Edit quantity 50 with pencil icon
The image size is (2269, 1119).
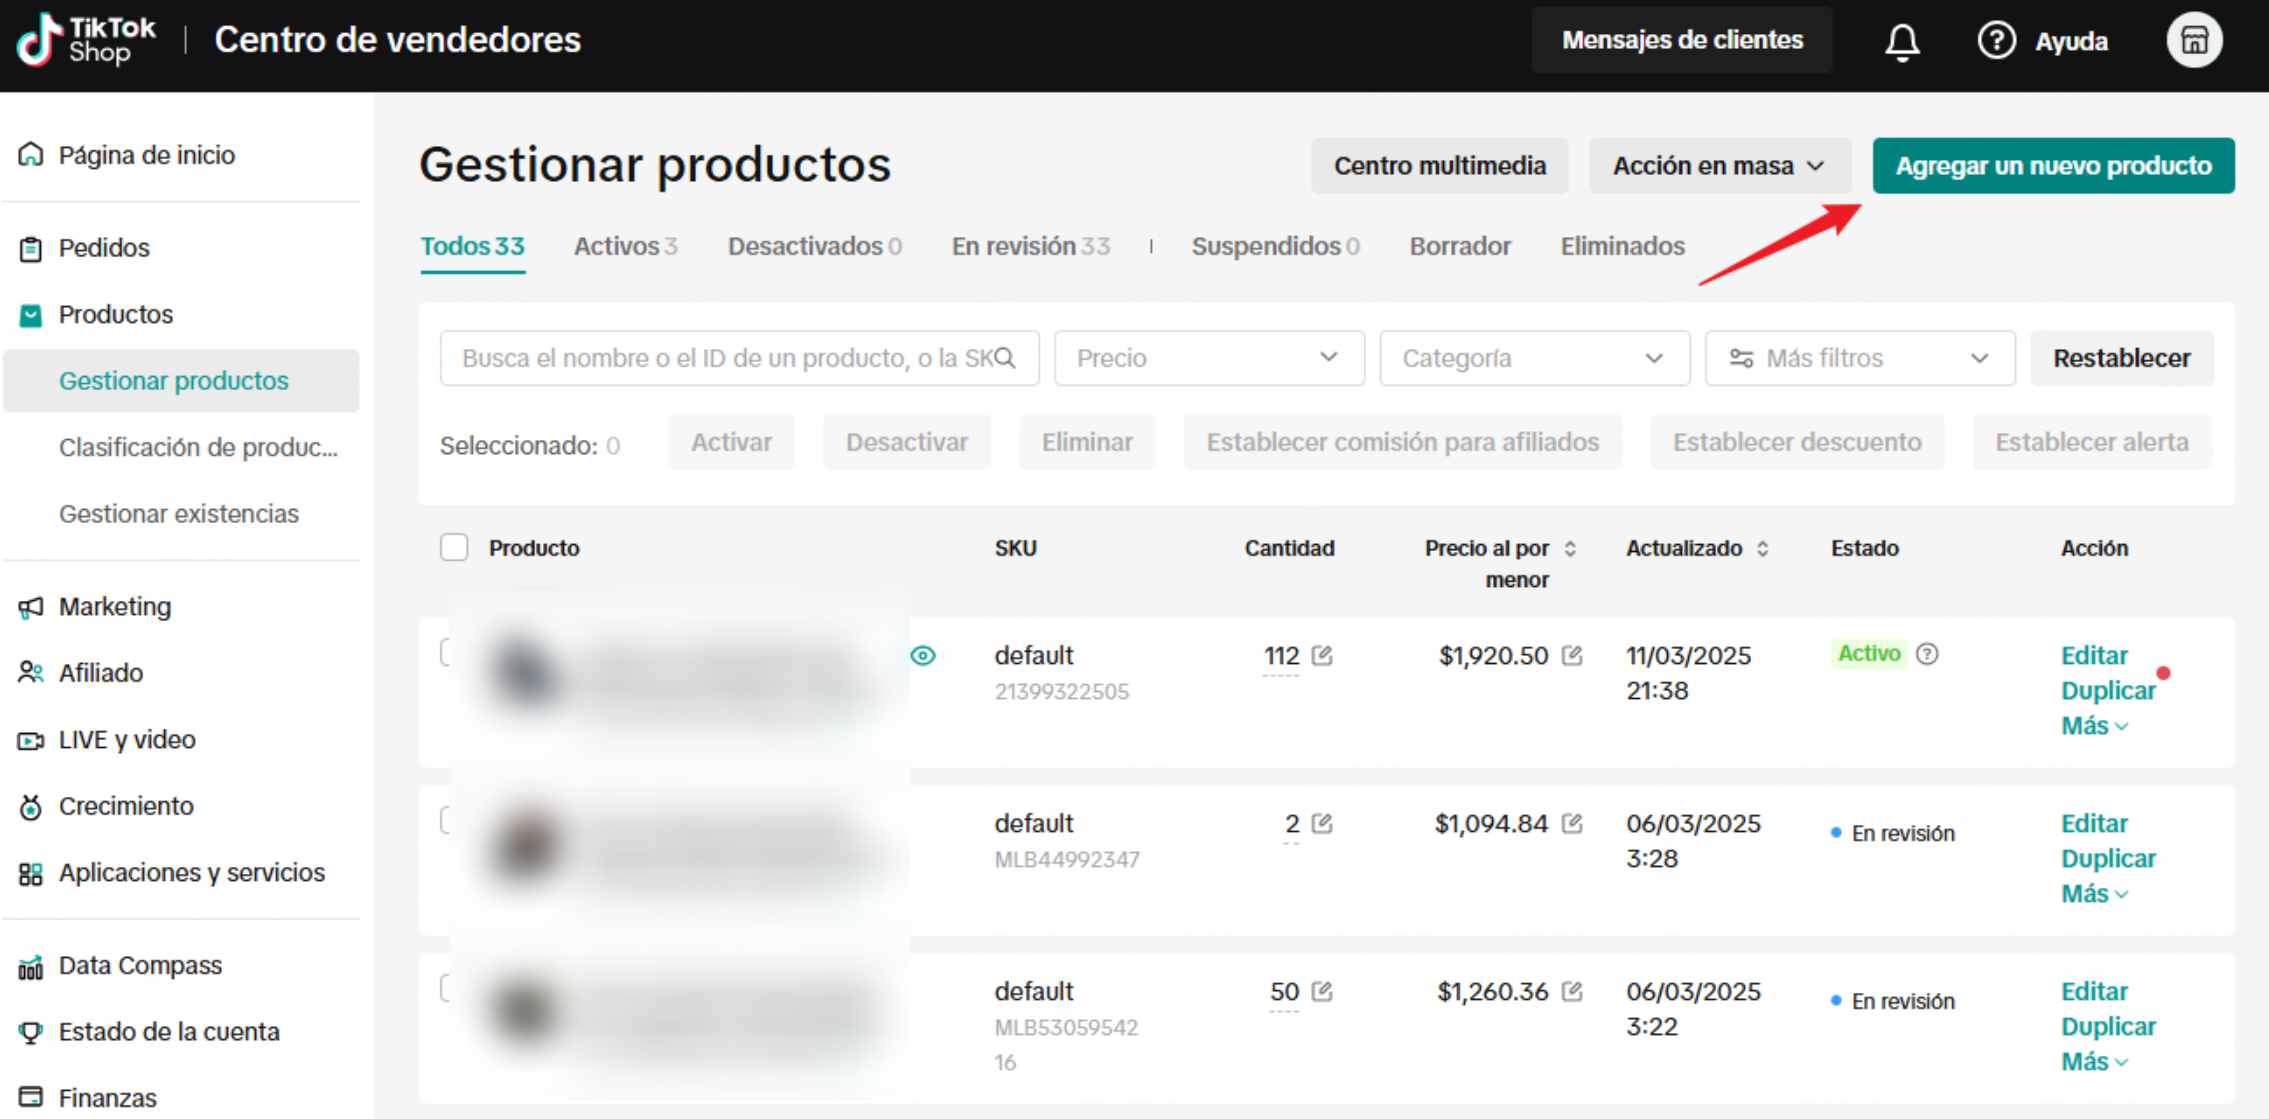pos(1322,992)
